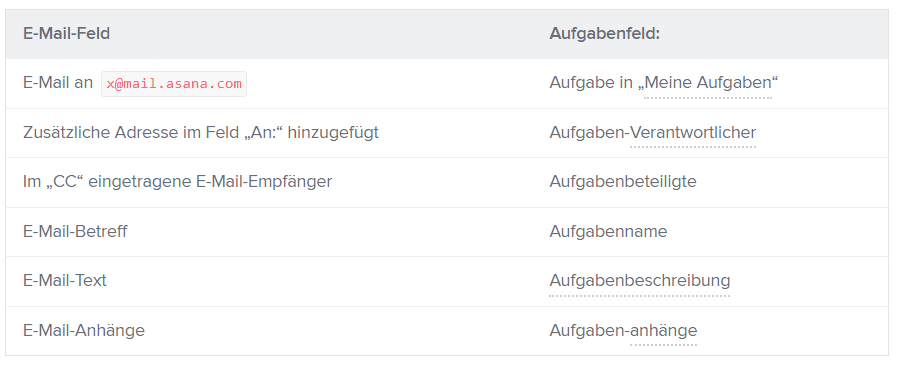This screenshot has width=906, height=367.
Task: Click the Aufgabenfeld column header
Action: click(604, 34)
